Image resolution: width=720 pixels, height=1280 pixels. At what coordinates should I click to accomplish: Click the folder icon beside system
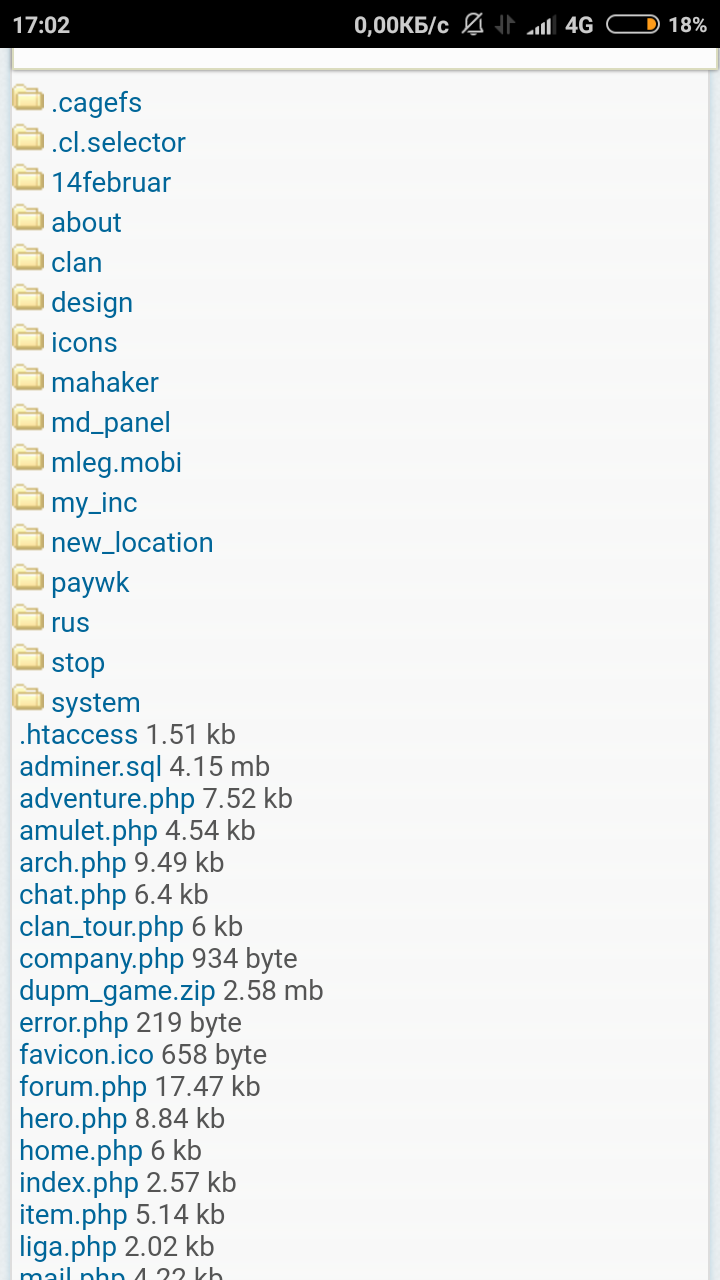point(28,699)
